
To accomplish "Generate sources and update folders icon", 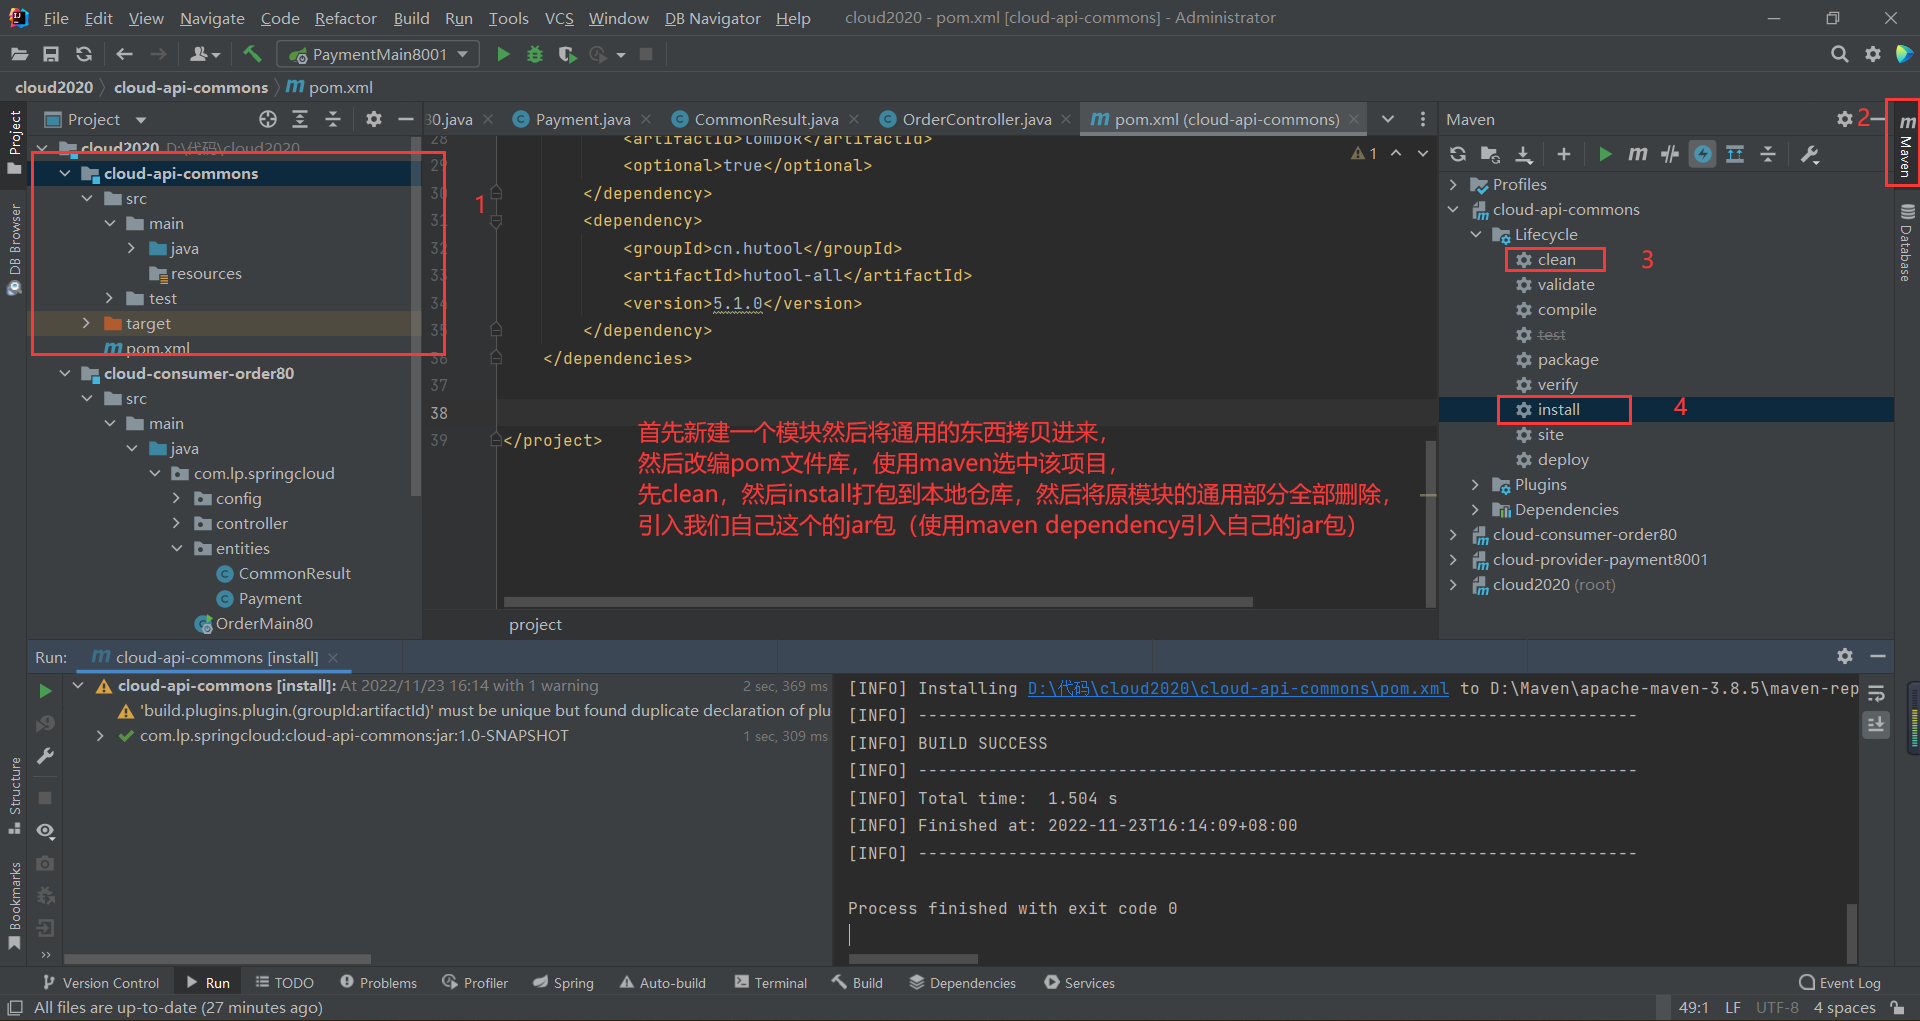I will [x=1490, y=154].
